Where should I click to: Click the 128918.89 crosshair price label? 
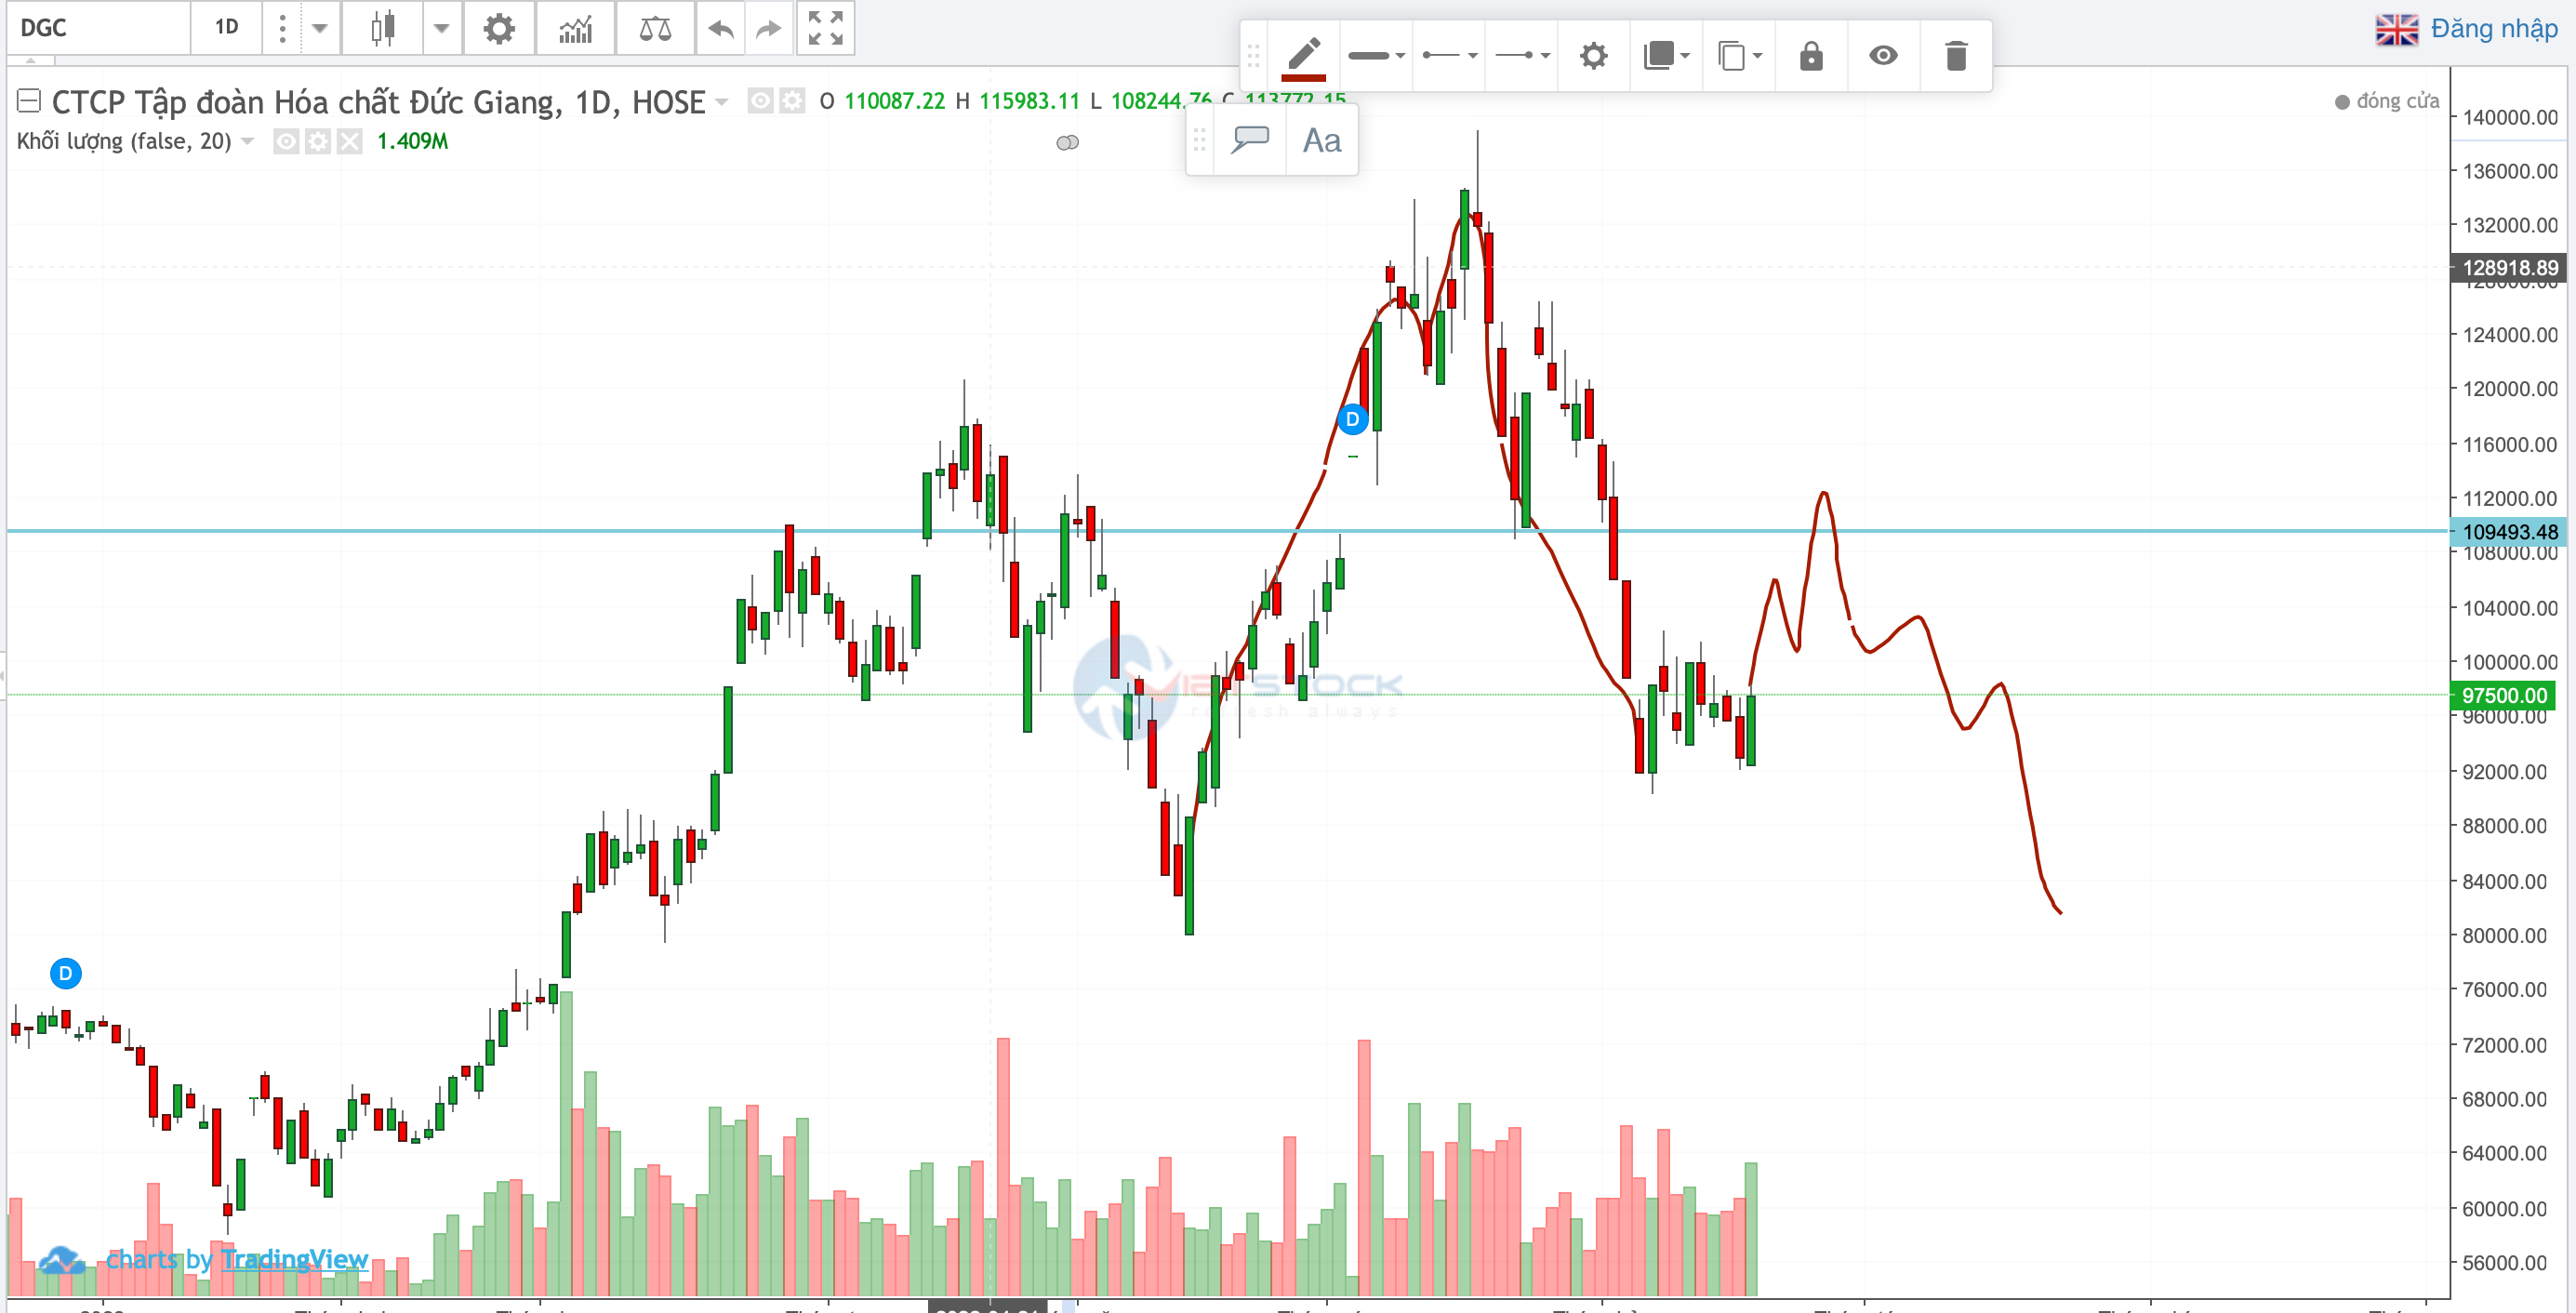click(2509, 268)
